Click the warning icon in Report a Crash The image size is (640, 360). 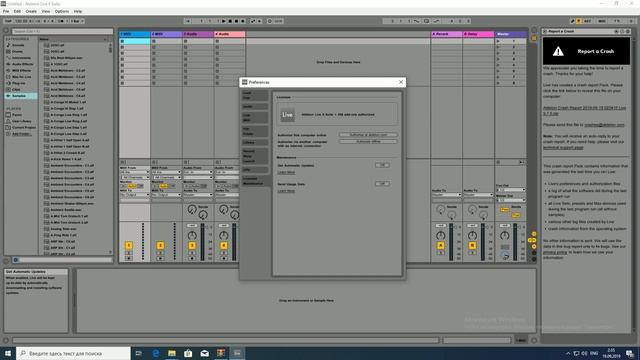click(x=558, y=51)
